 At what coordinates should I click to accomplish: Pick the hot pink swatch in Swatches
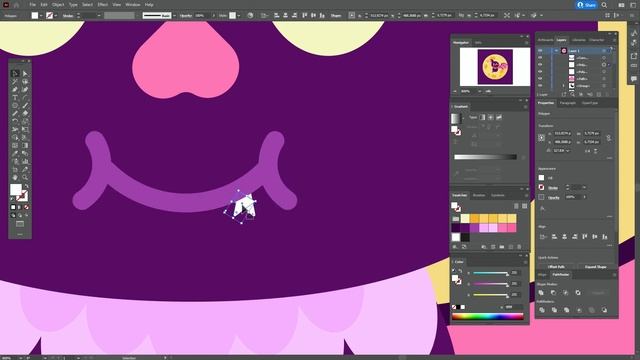click(x=512, y=228)
